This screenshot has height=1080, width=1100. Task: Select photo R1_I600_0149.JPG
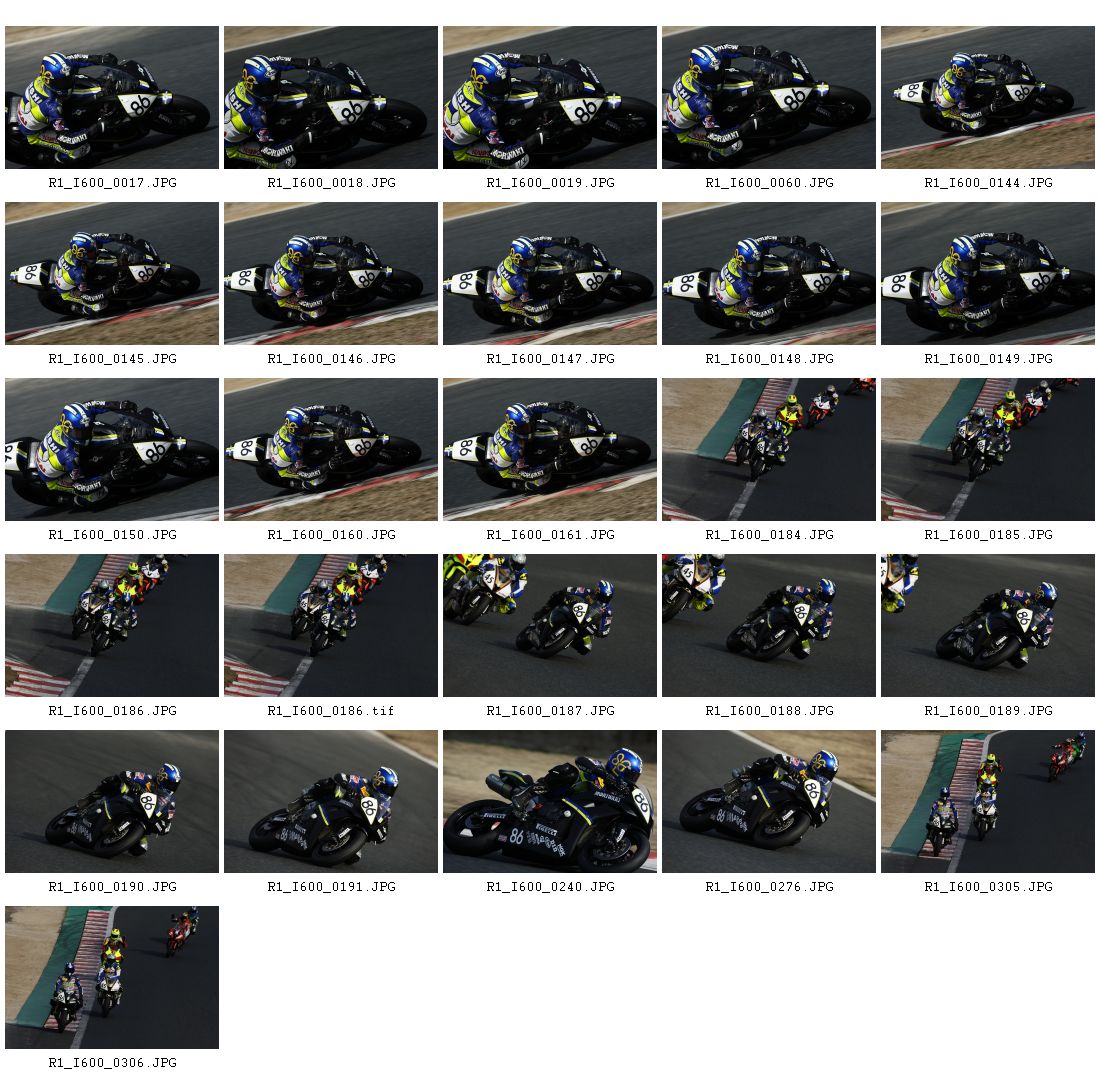click(x=987, y=274)
